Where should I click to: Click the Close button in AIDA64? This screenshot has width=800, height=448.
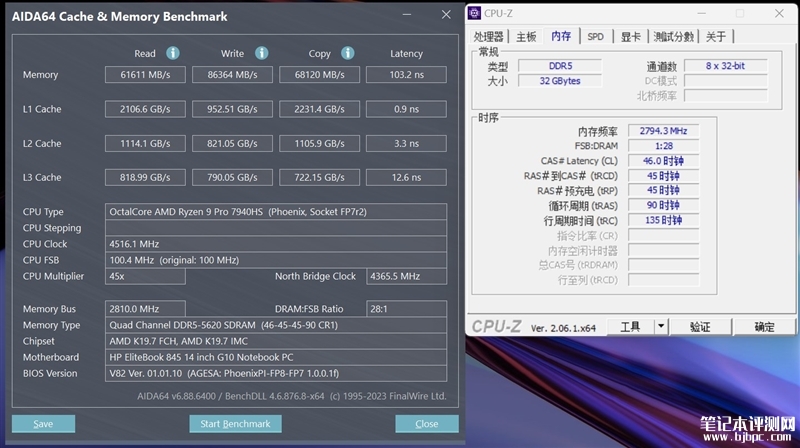click(x=427, y=424)
